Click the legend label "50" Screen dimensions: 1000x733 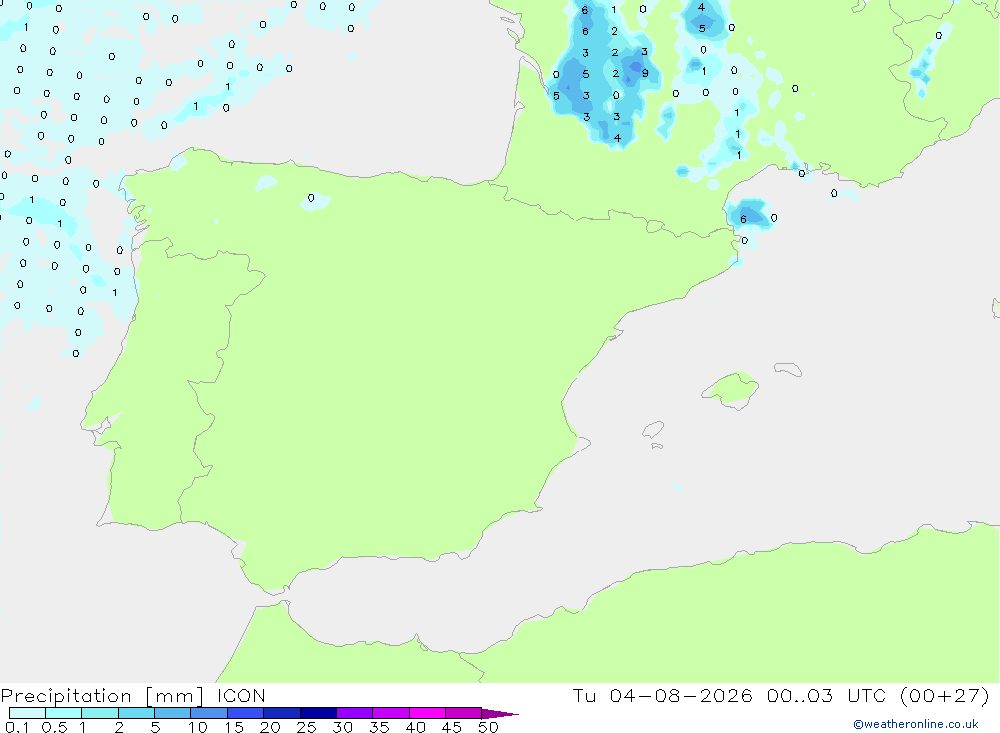click(x=488, y=727)
